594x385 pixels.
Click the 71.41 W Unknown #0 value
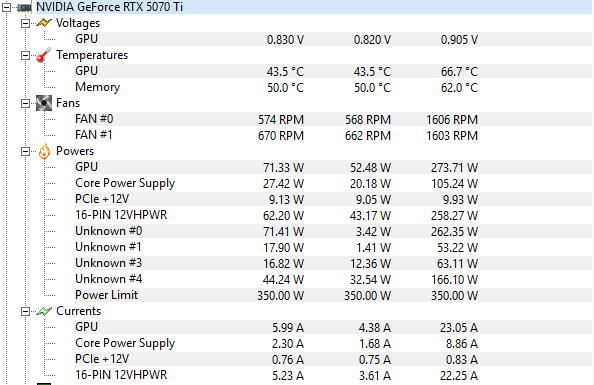(283, 232)
